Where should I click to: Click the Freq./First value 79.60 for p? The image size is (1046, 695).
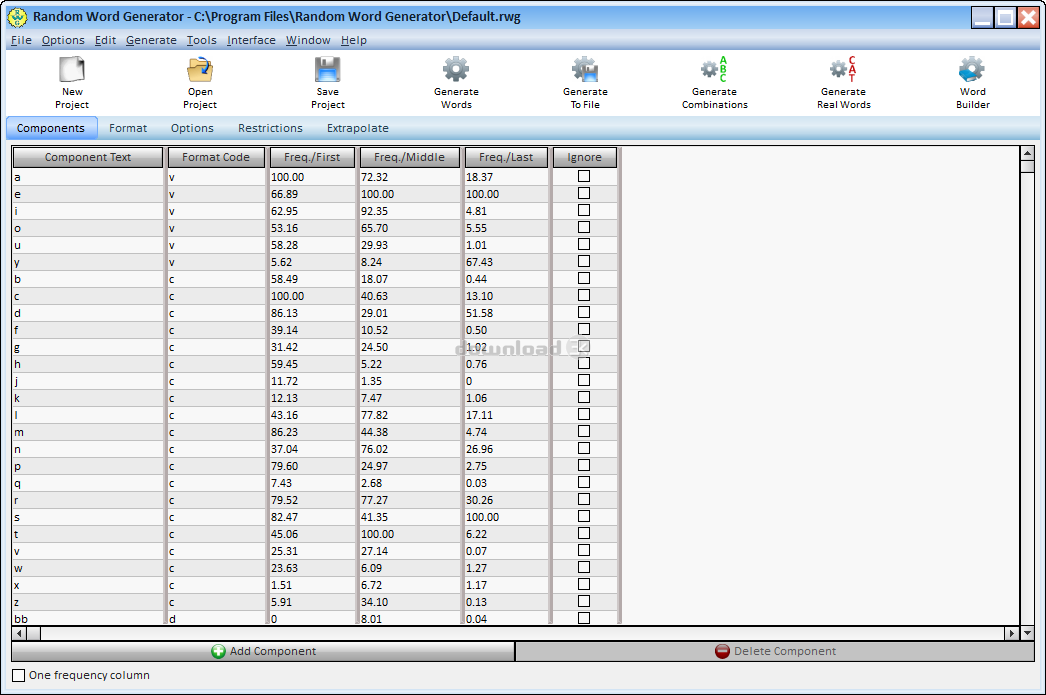(312, 466)
